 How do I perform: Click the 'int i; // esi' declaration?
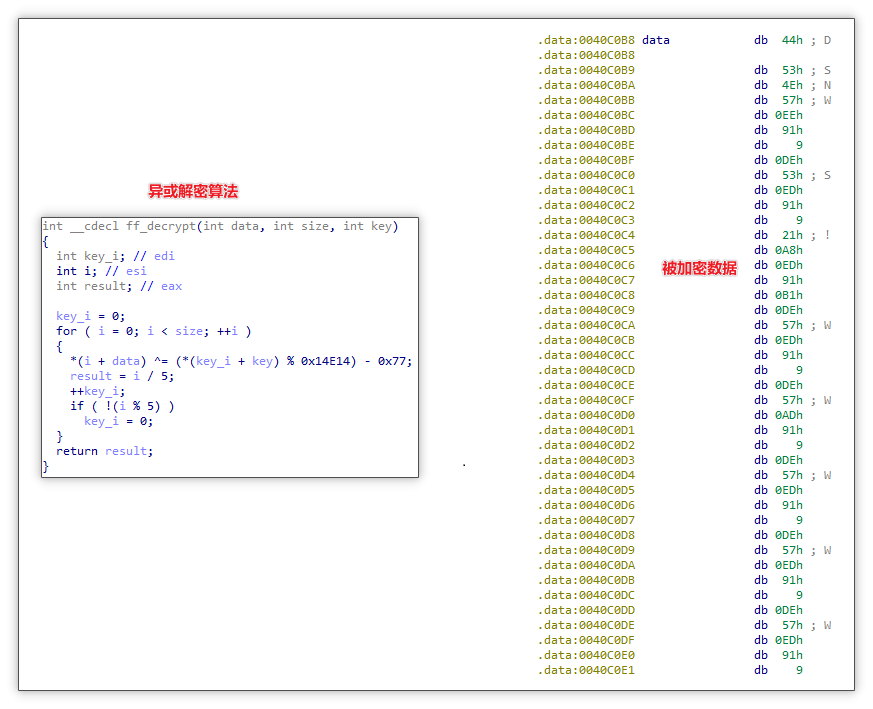coord(101,271)
